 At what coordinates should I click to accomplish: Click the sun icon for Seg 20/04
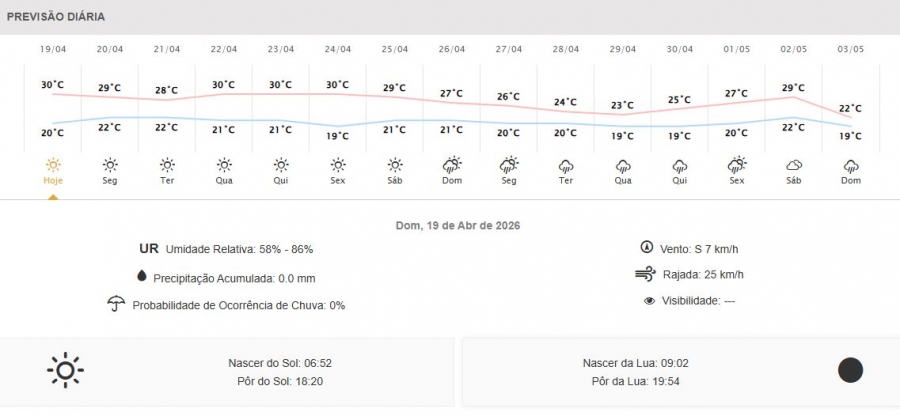point(110,165)
